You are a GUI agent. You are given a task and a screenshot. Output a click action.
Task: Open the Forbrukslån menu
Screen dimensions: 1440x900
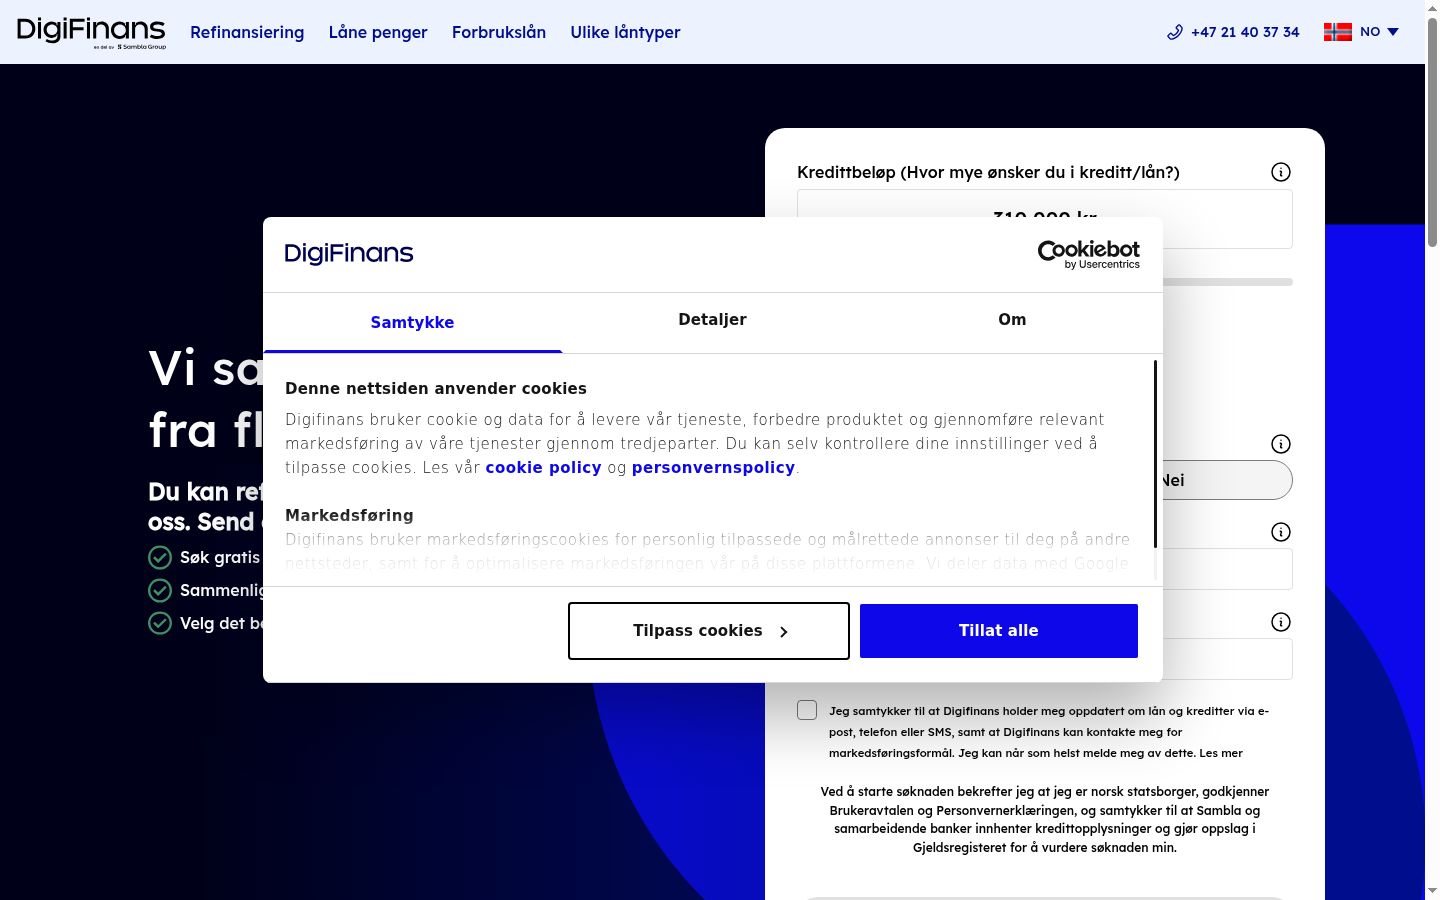(x=499, y=32)
